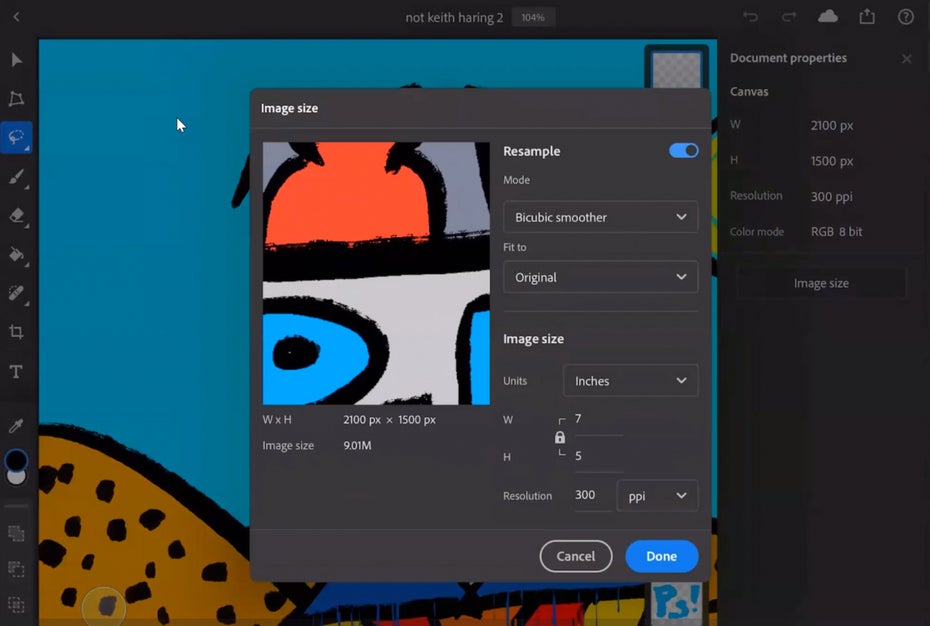Close the Document properties panel
The image size is (930, 626).
click(907, 59)
